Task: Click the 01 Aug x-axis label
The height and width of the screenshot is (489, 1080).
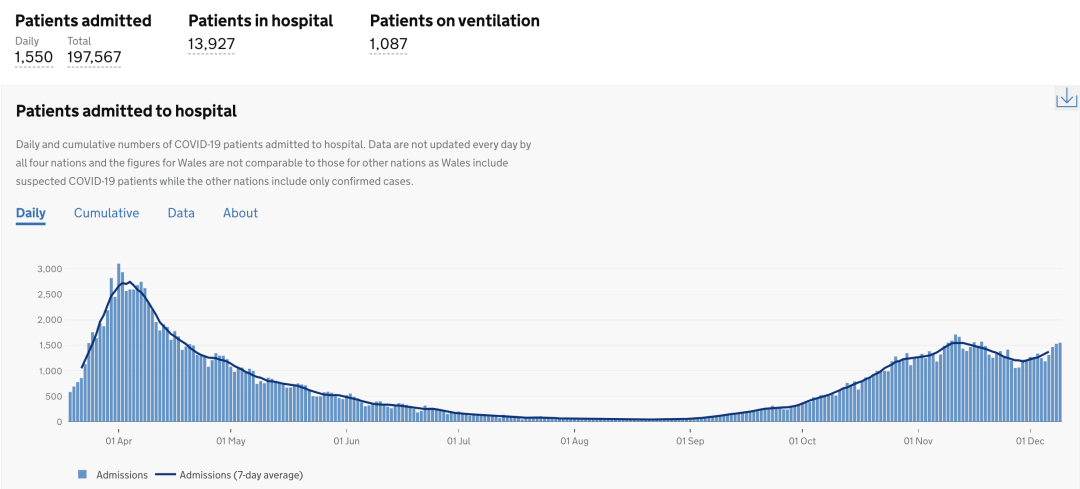Action: [575, 440]
